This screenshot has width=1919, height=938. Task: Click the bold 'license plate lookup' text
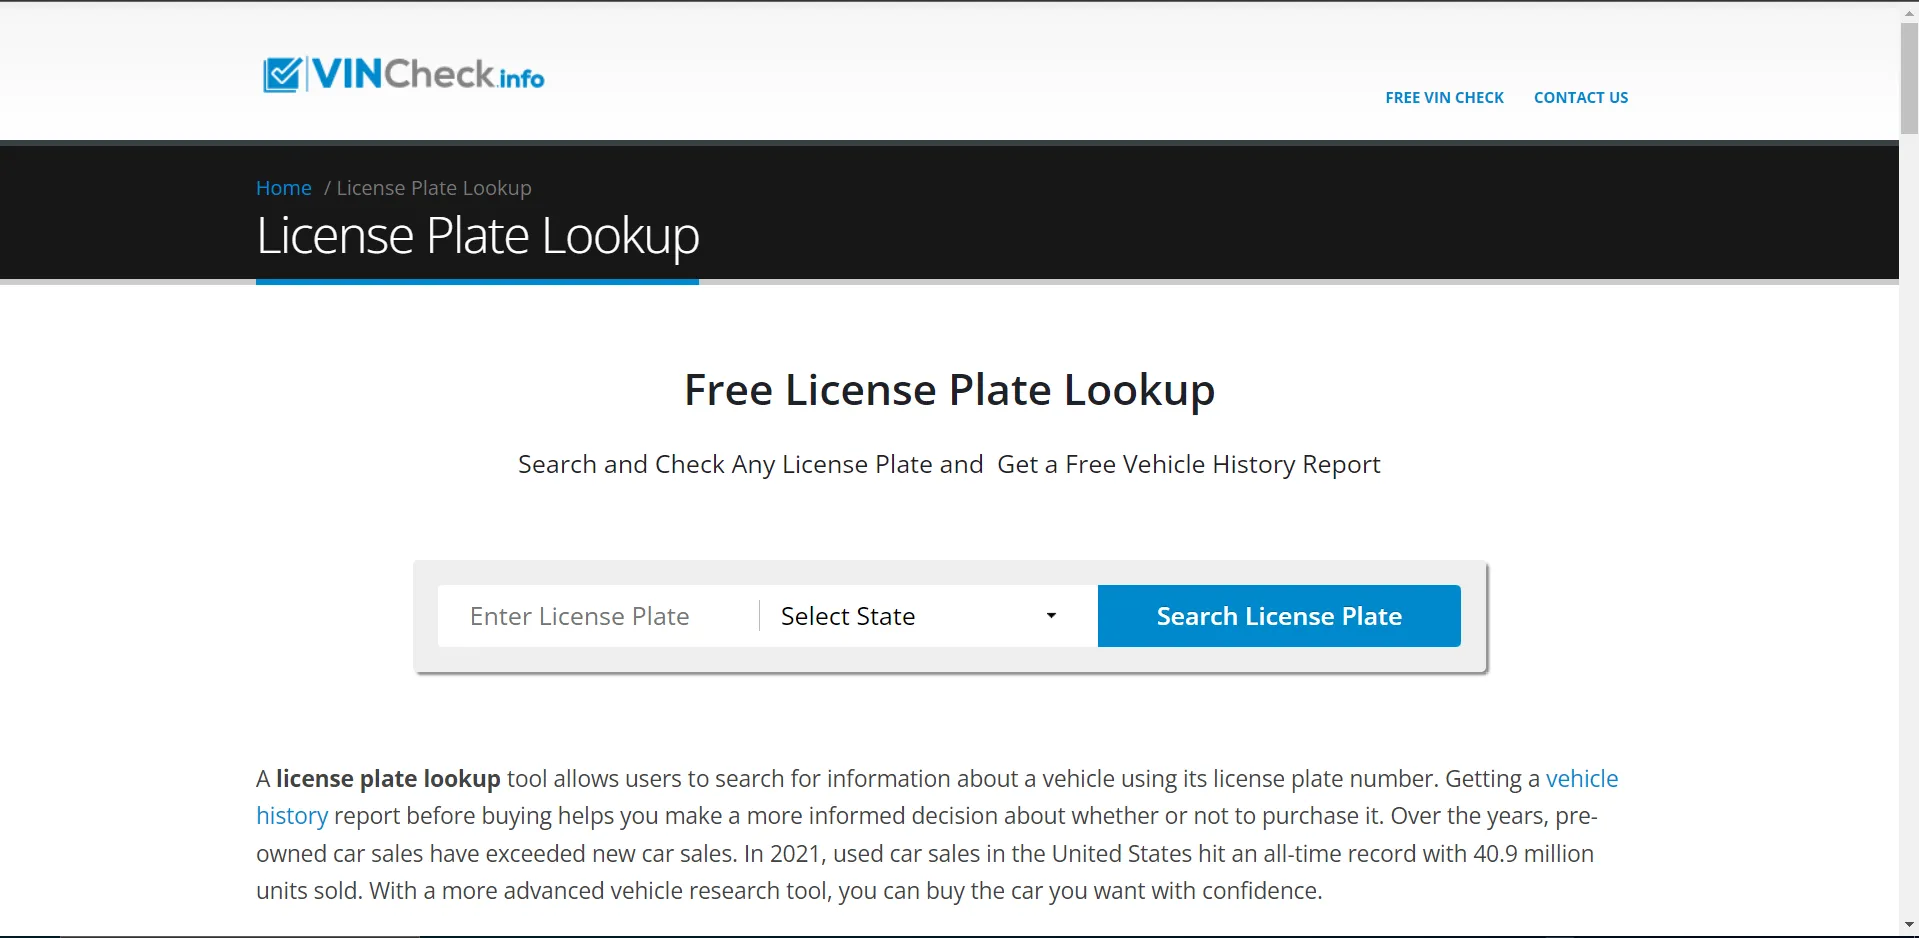pyautogui.click(x=388, y=779)
